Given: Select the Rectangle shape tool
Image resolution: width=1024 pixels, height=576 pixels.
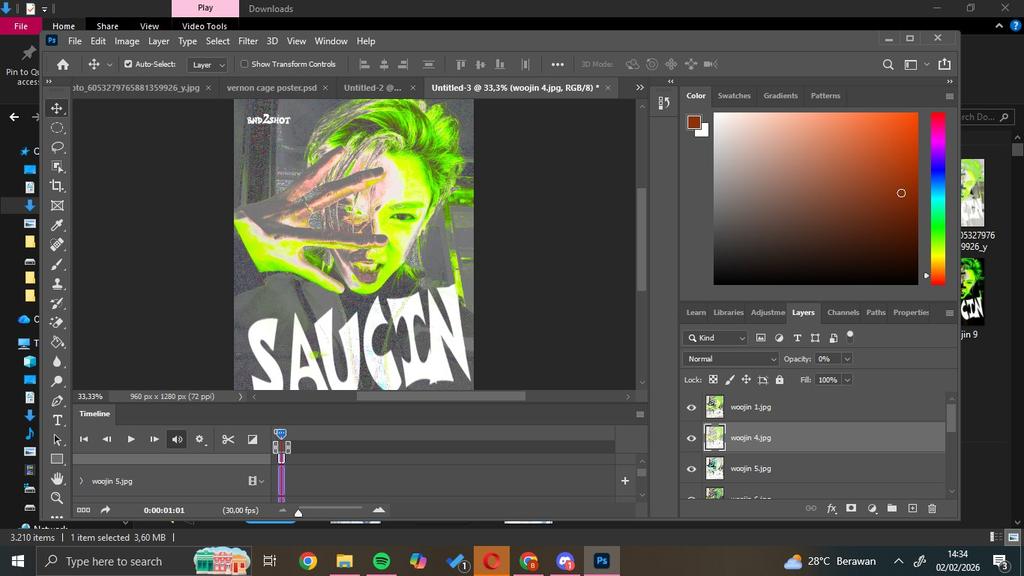Looking at the screenshot, I should [57, 459].
